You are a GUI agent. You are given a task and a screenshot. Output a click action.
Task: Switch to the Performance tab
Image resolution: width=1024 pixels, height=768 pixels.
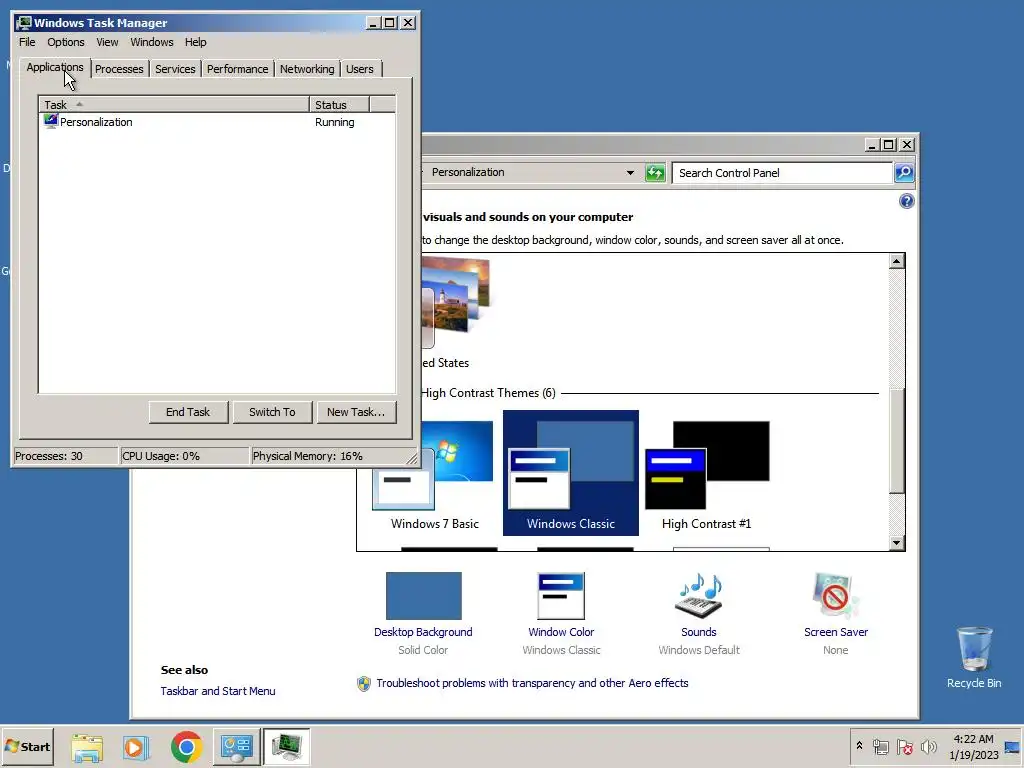pyautogui.click(x=237, y=69)
